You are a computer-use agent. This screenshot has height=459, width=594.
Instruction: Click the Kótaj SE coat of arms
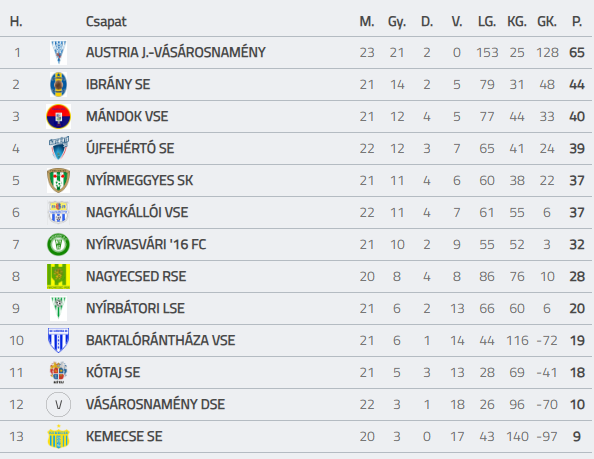click(58, 373)
